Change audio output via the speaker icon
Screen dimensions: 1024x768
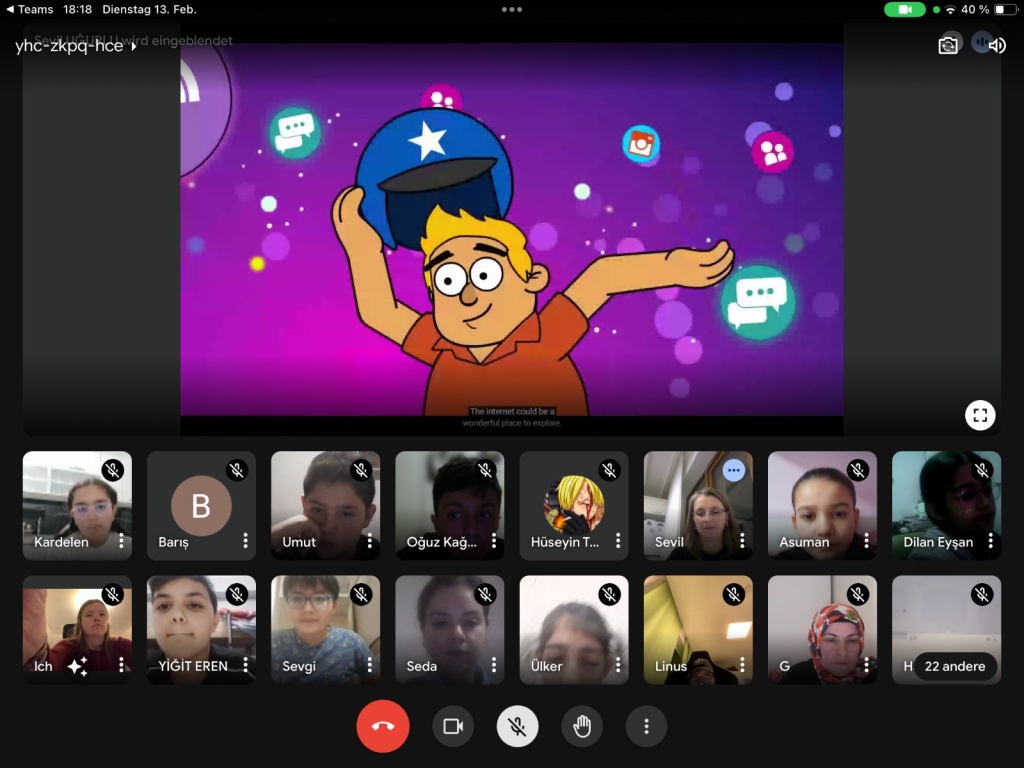[x=996, y=45]
